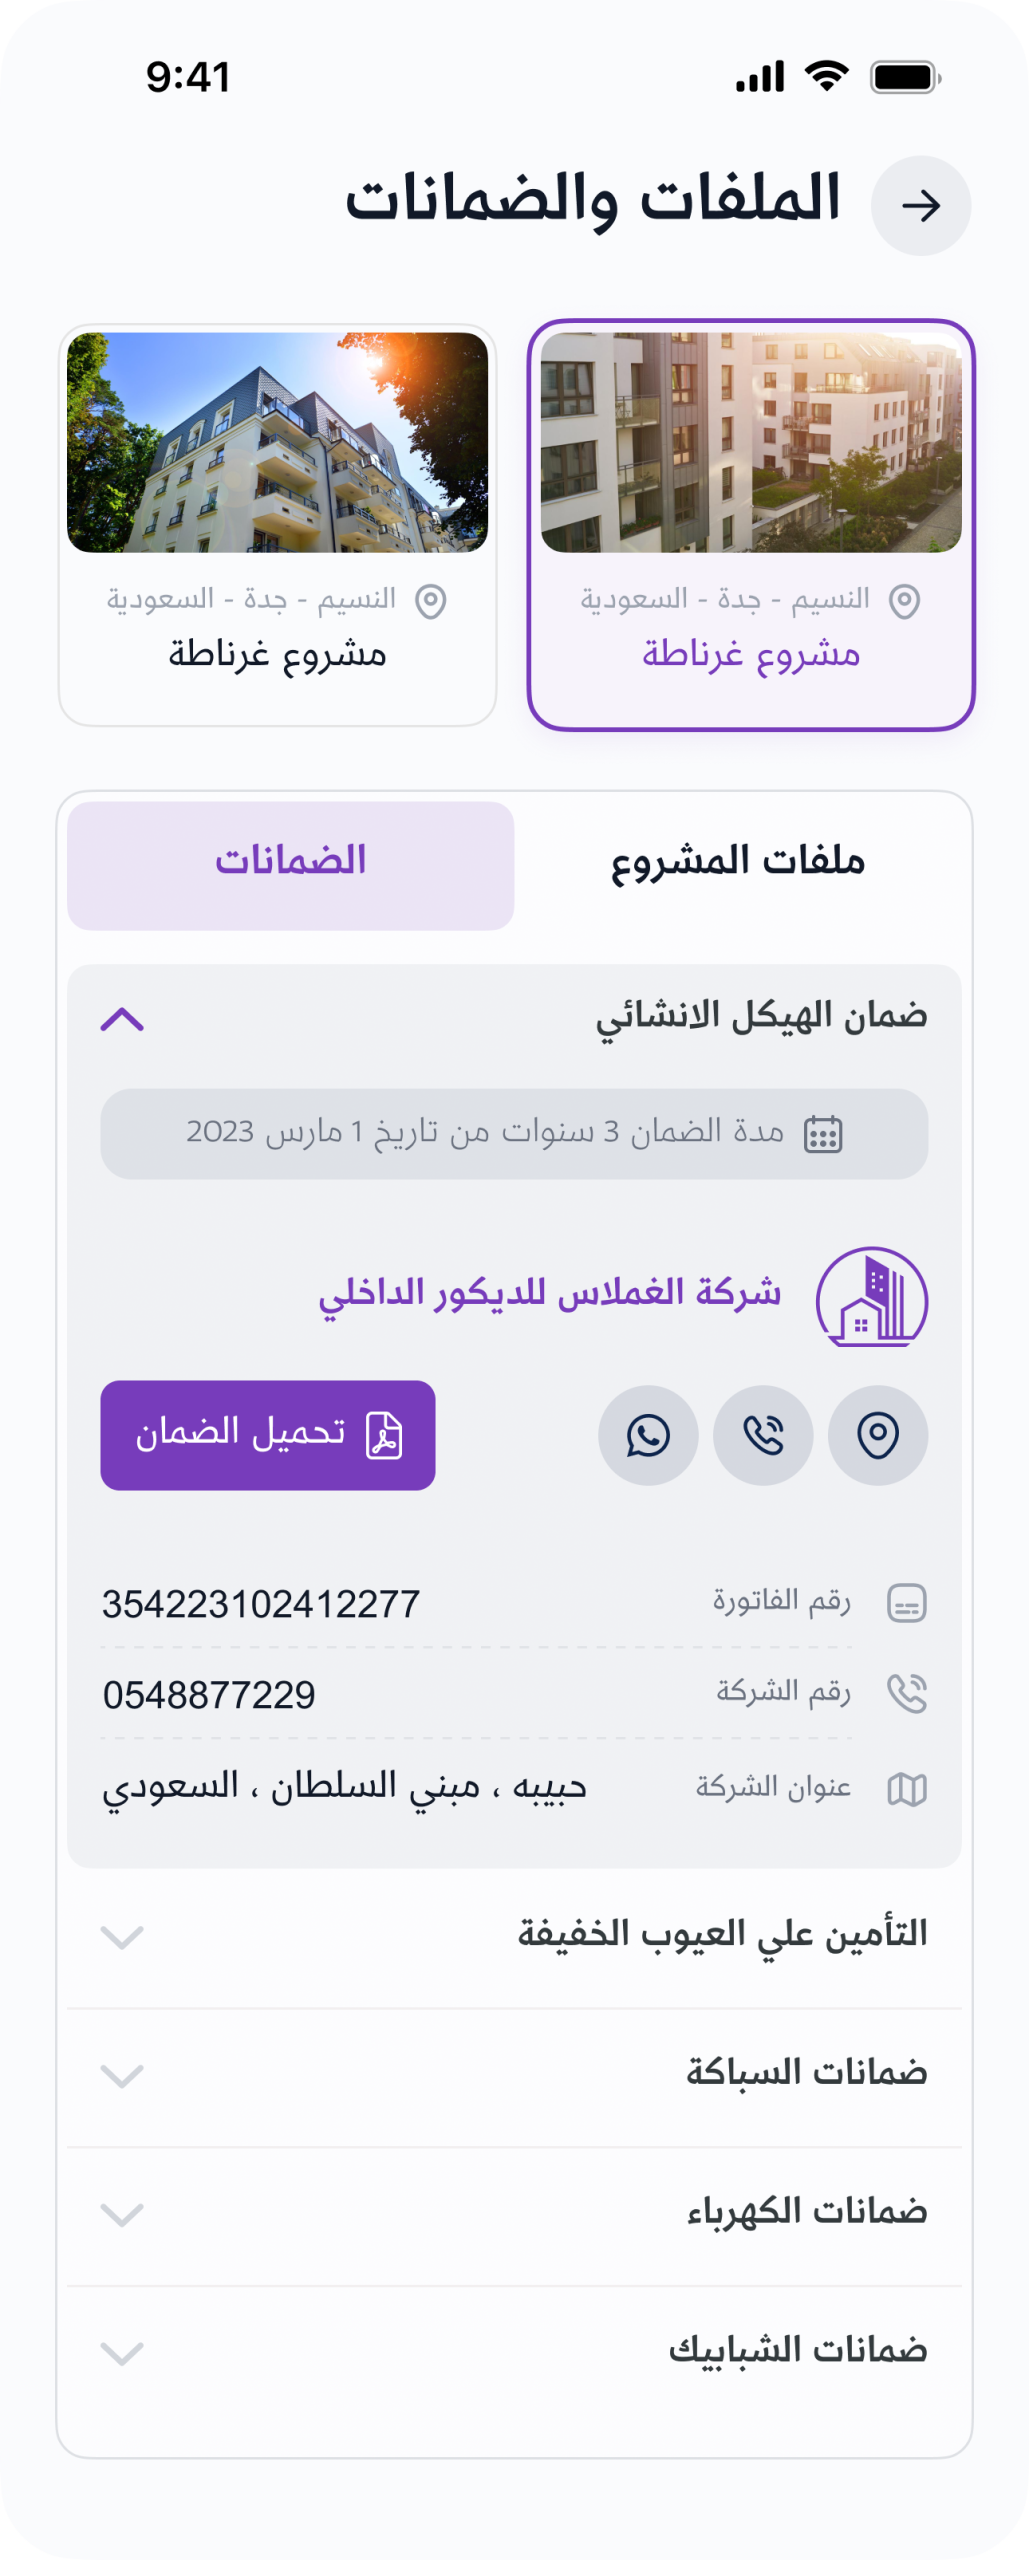
Task: Open WhatsApp chat with the company
Action: tap(648, 1435)
